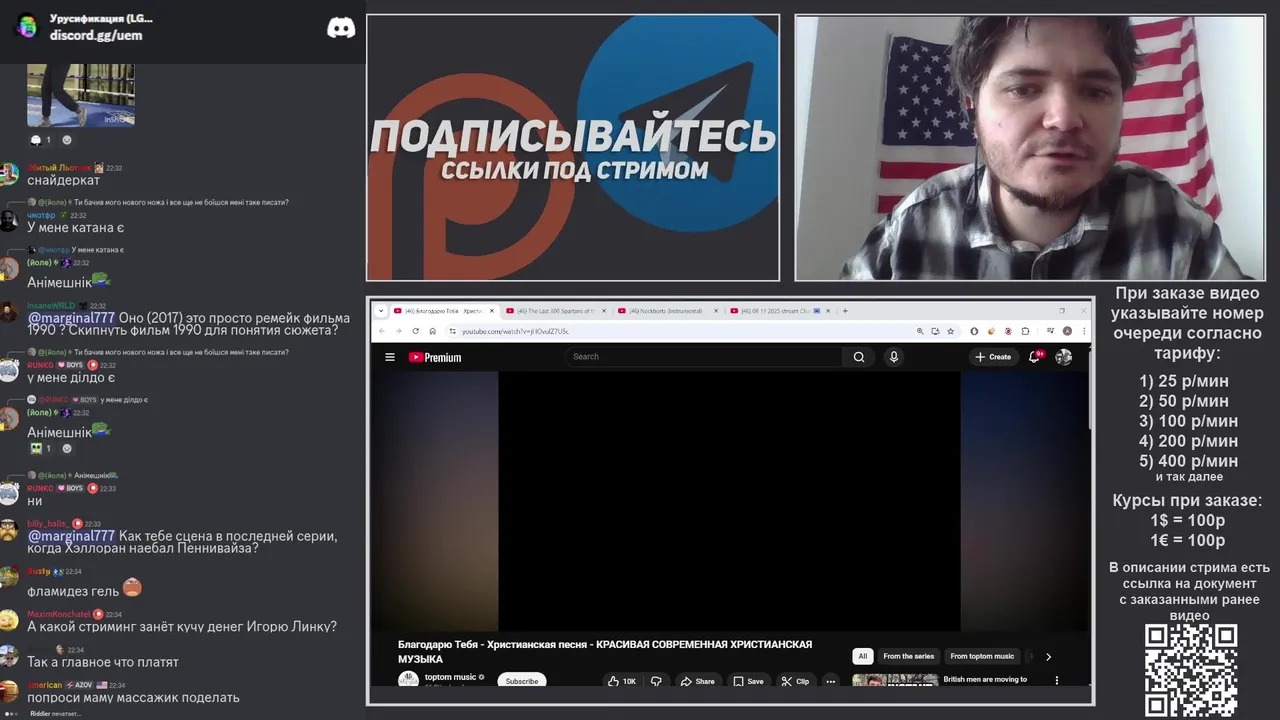Open the Chrome three-dot menu

pyautogui.click(x=1082, y=331)
